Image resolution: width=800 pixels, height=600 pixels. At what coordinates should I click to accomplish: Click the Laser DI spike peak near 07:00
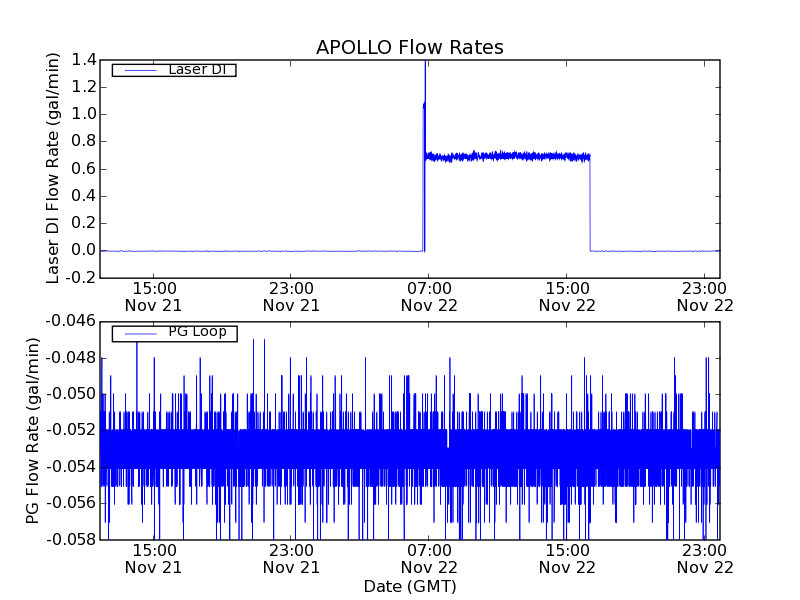click(x=425, y=64)
